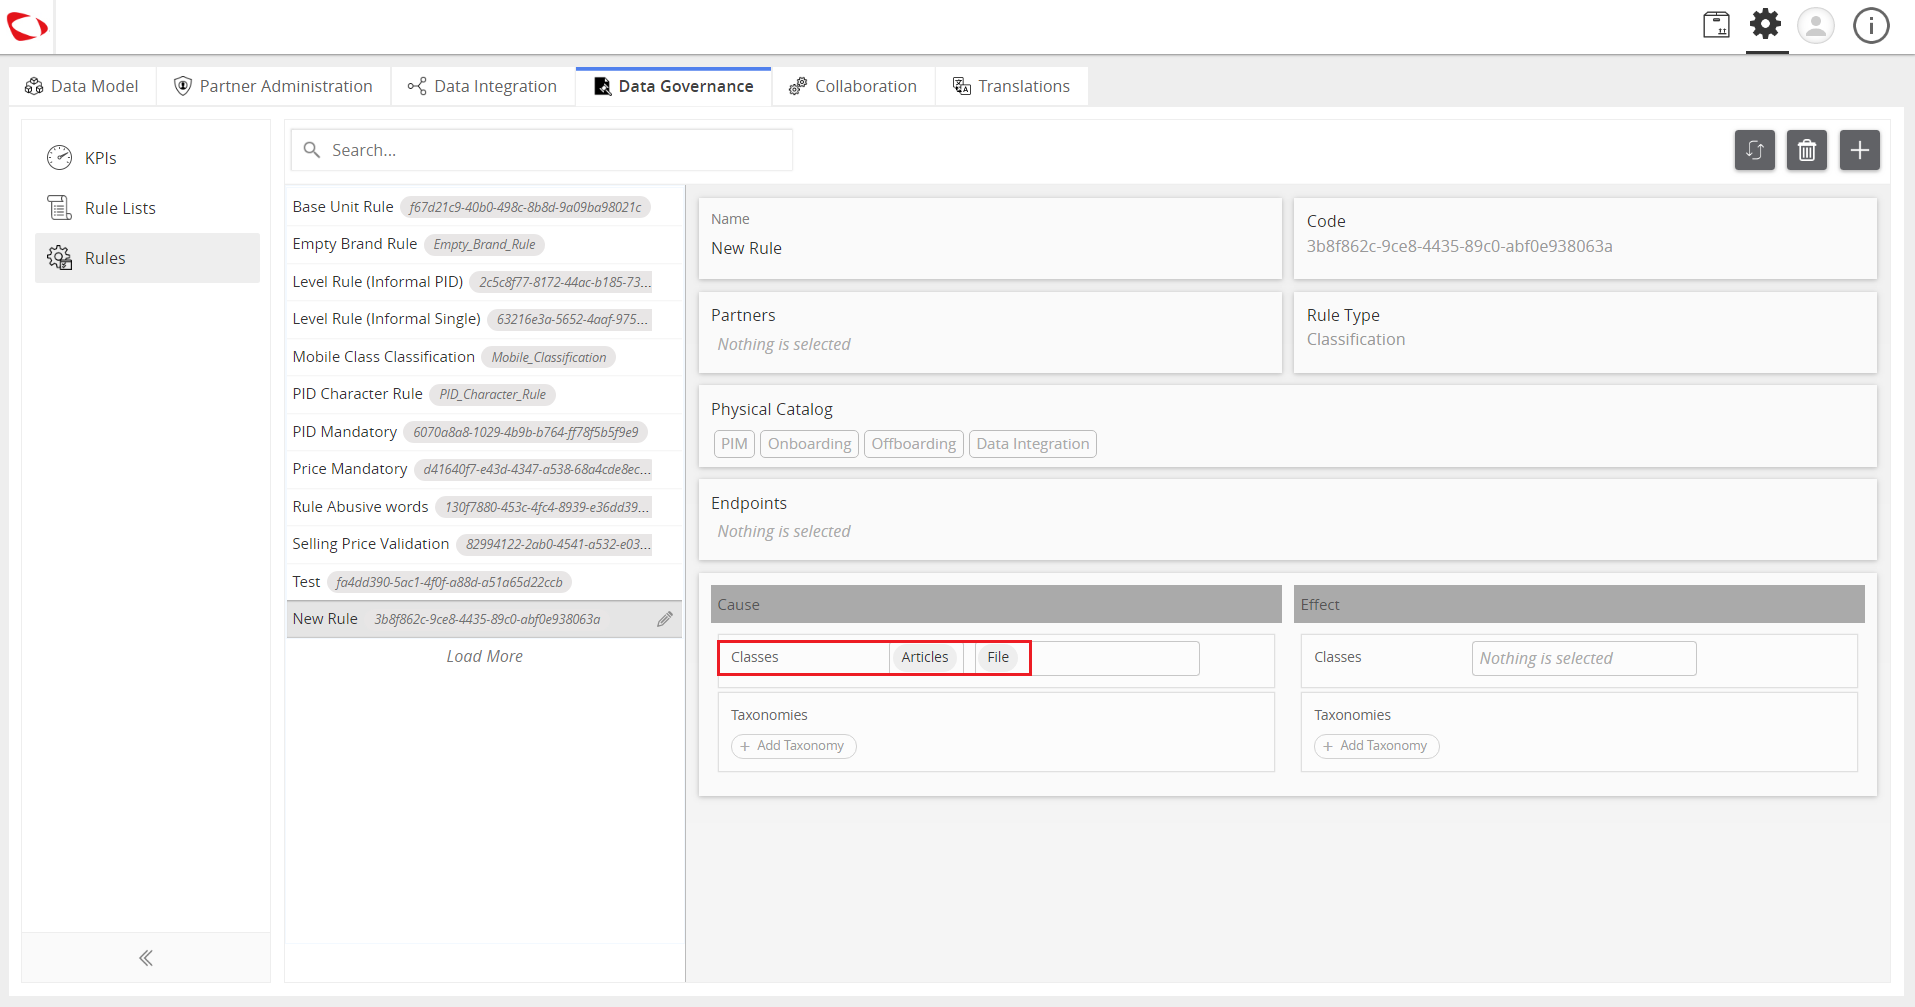Click the search magnifier icon
Screen dimensions: 1915x1007
[312, 150]
